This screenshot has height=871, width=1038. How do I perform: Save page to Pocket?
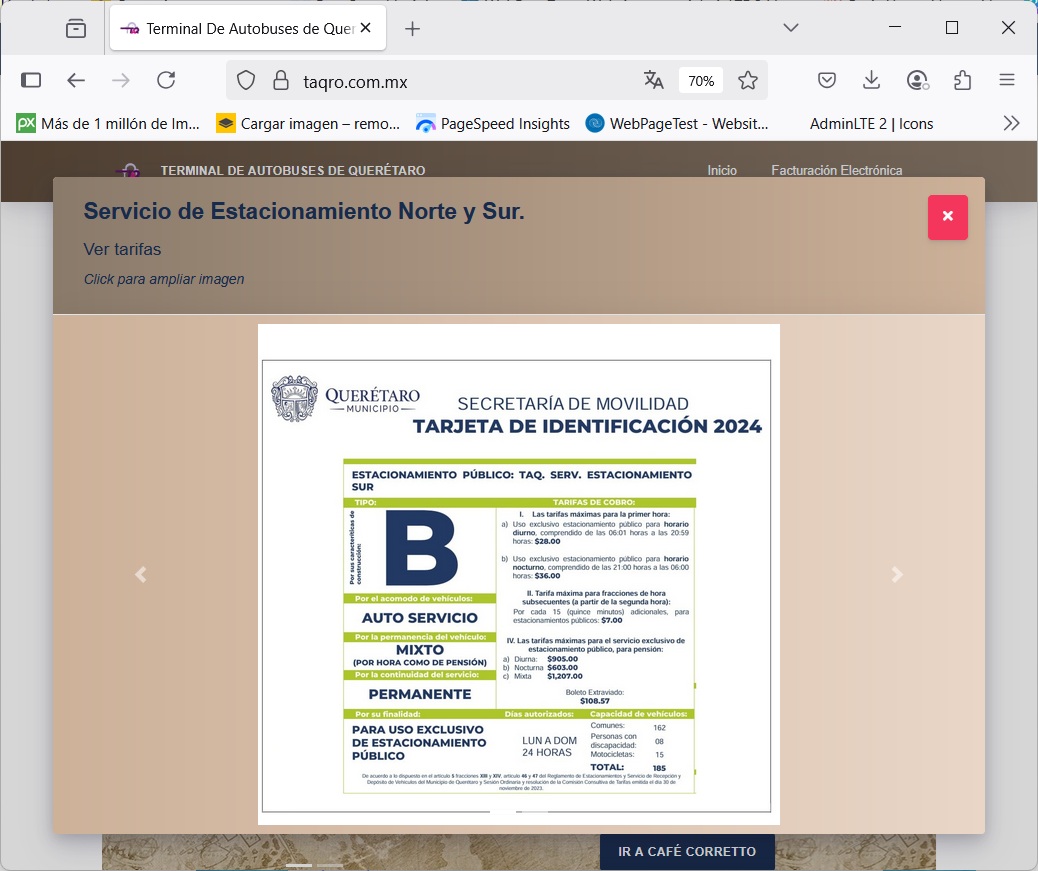pyautogui.click(x=827, y=80)
